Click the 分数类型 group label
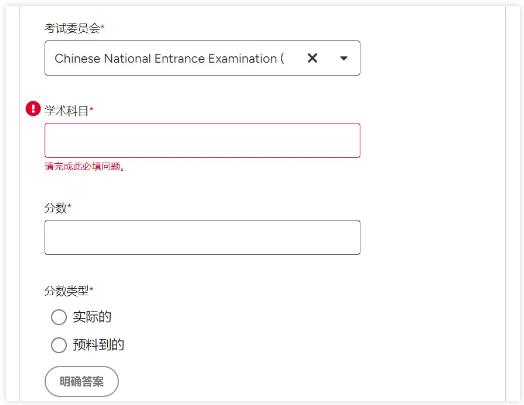524x405 pixels. click(67, 291)
